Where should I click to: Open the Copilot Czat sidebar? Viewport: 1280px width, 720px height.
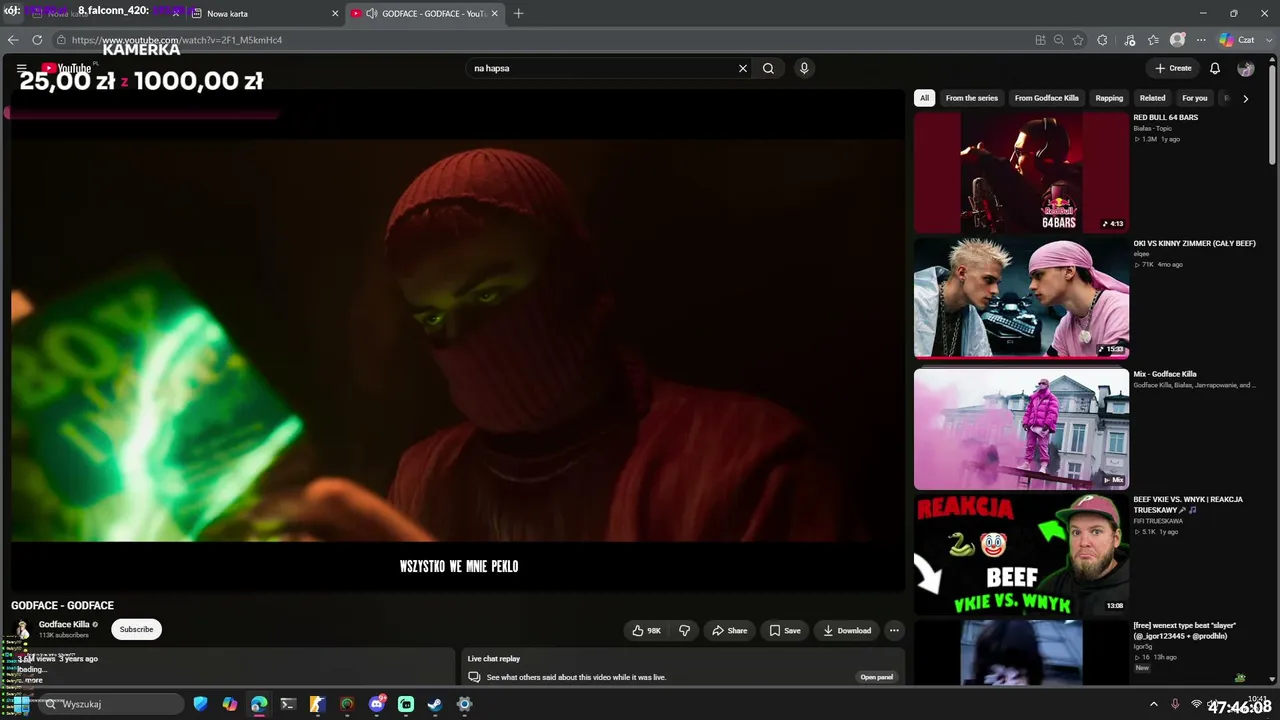(1238, 40)
